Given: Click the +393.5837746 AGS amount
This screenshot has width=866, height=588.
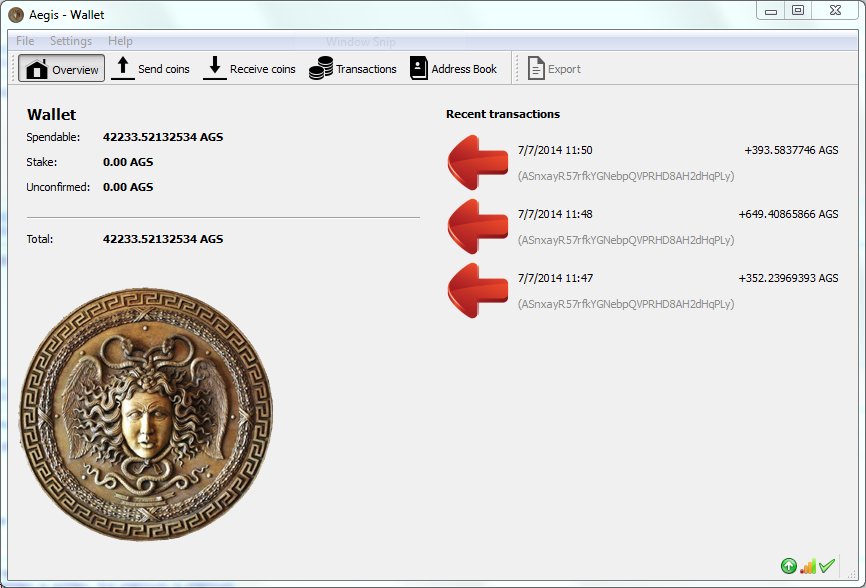Looking at the screenshot, I should coord(791,150).
